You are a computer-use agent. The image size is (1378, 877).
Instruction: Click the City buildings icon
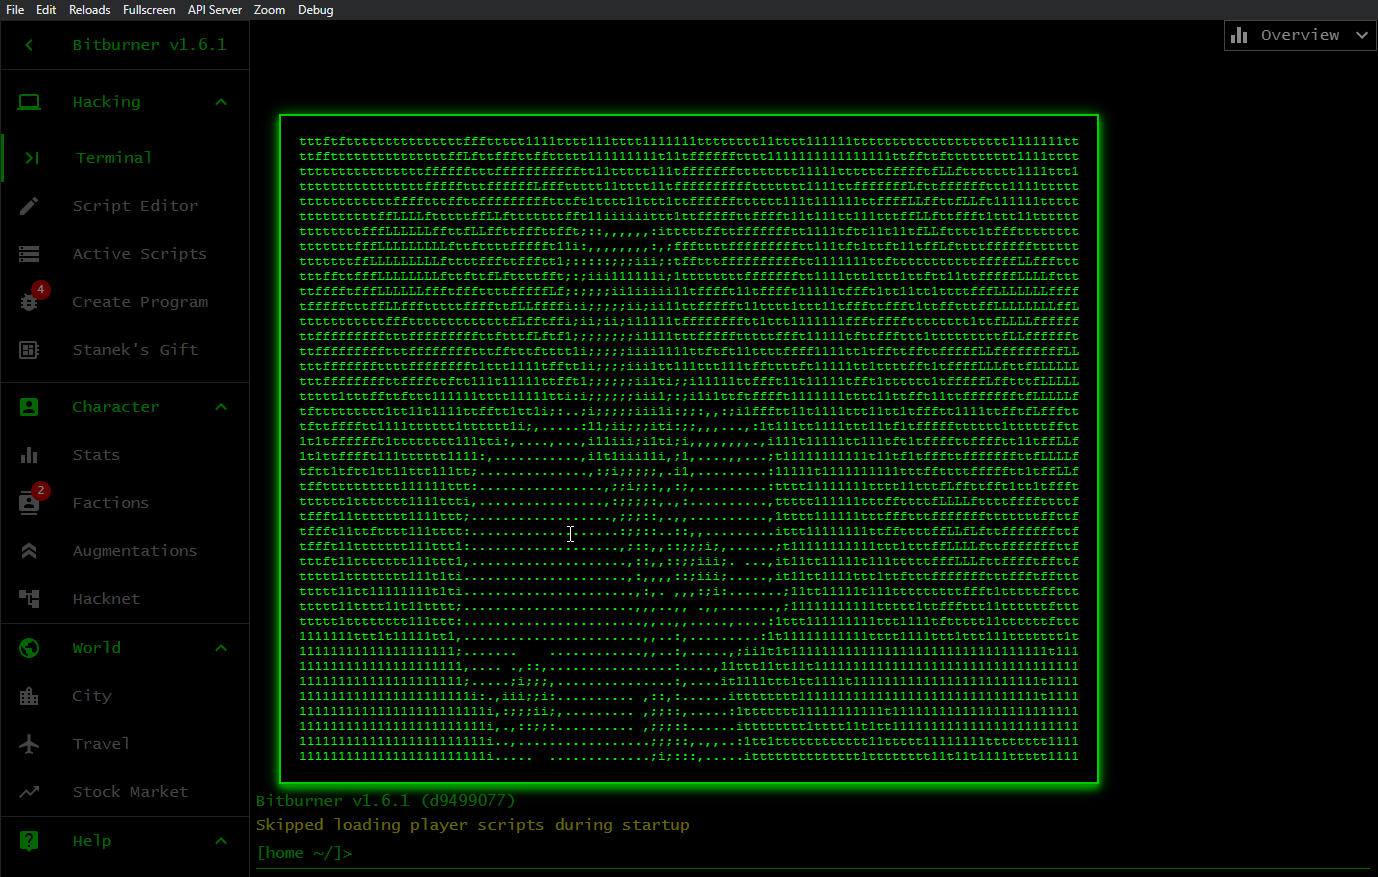(x=29, y=695)
